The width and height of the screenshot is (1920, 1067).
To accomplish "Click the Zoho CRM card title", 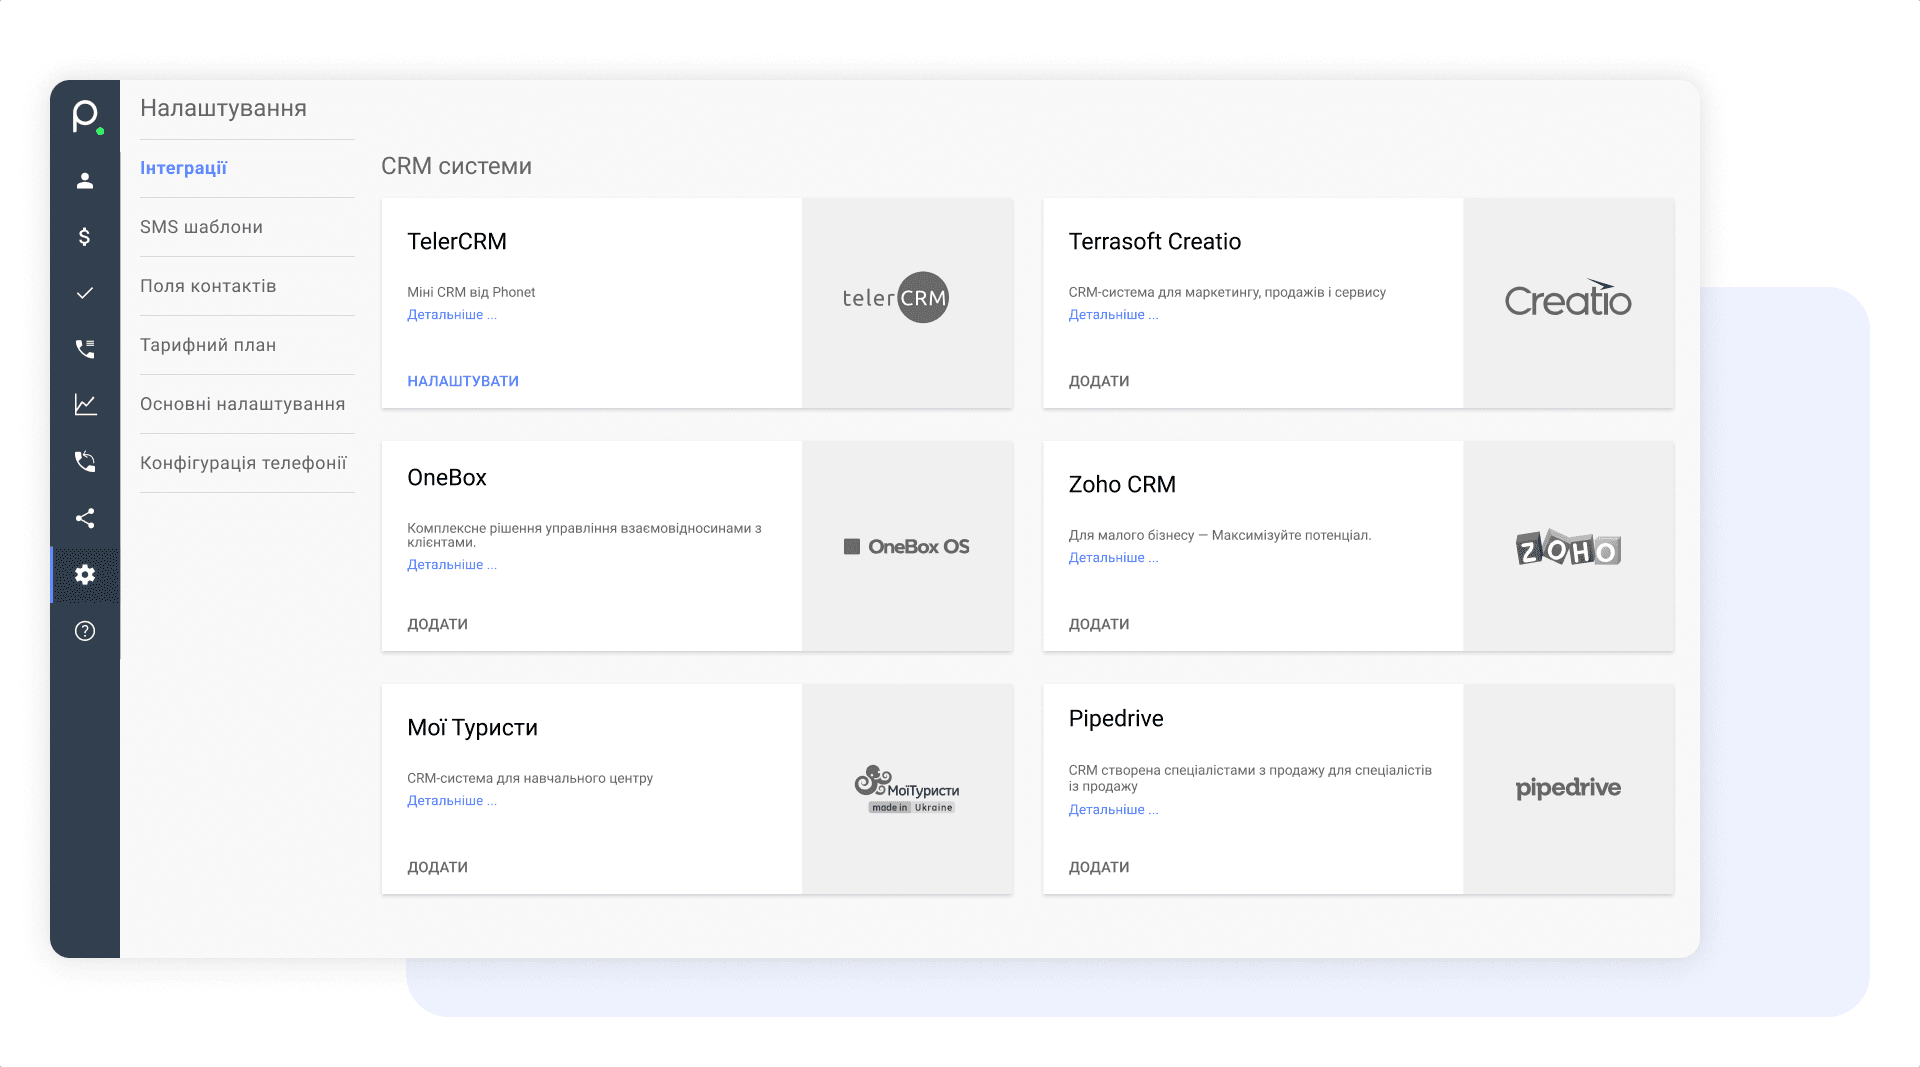I will click(x=1122, y=485).
